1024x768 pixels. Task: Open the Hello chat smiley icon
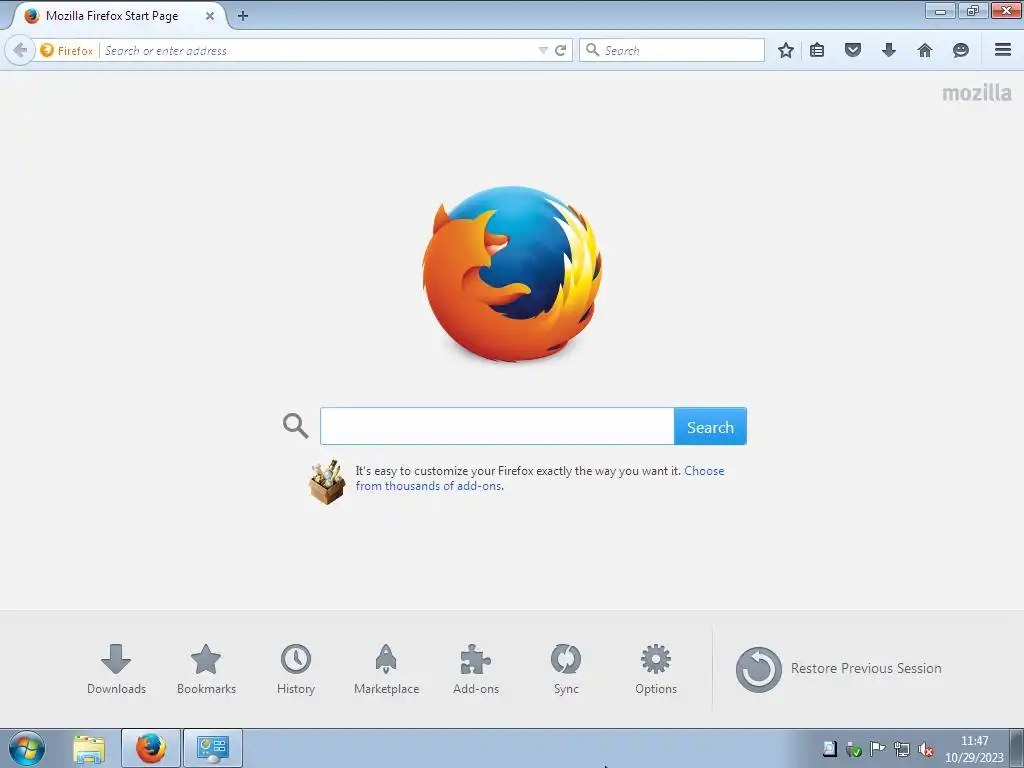click(x=961, y=50)
